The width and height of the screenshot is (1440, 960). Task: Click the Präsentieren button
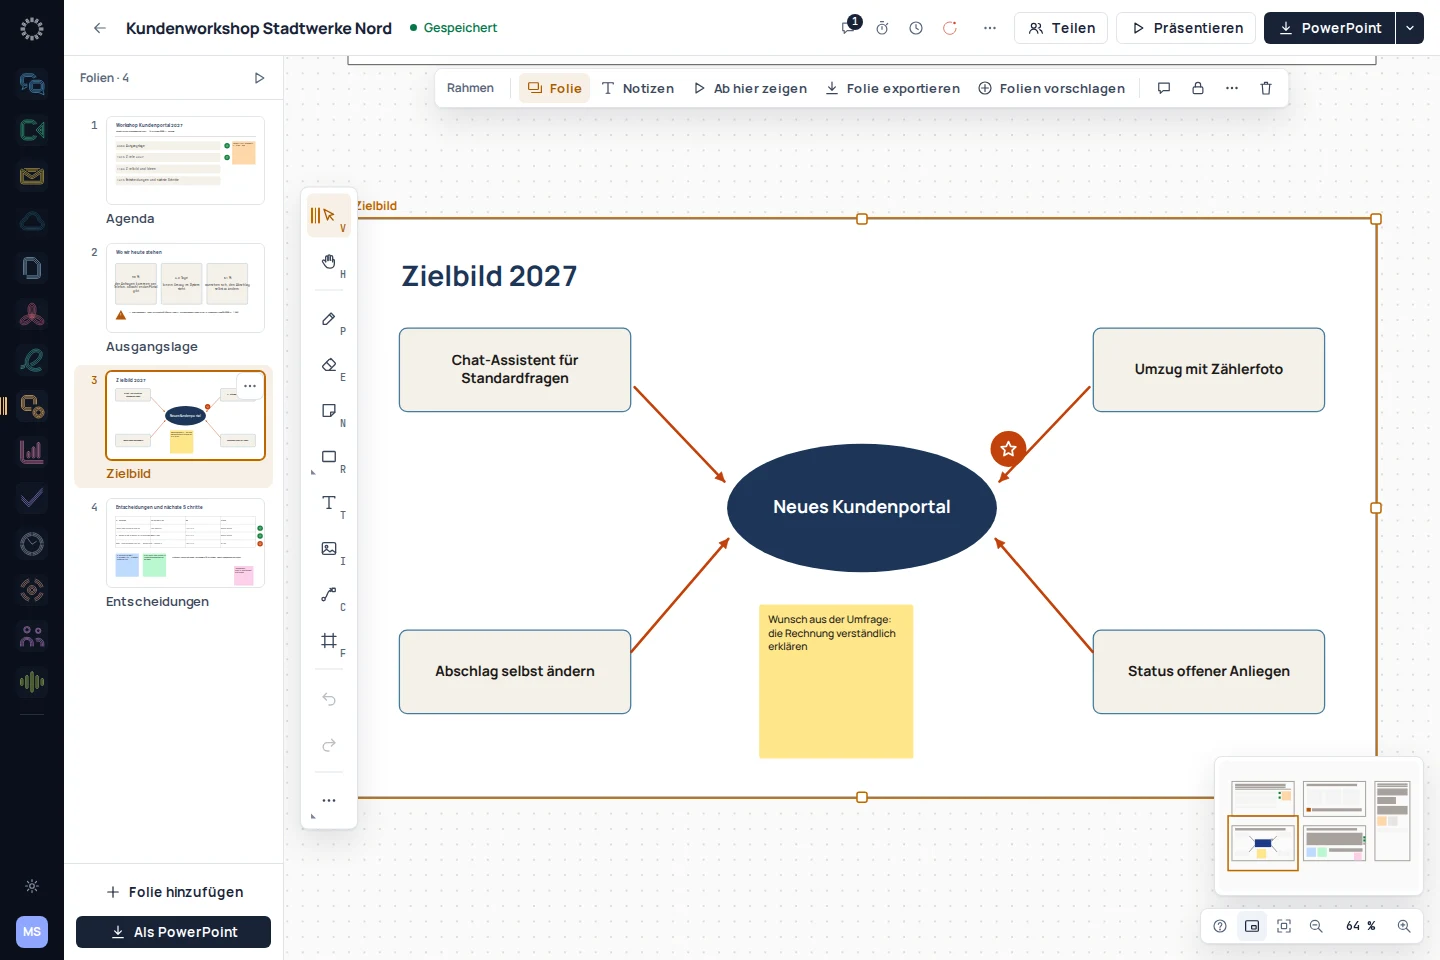1186,28
